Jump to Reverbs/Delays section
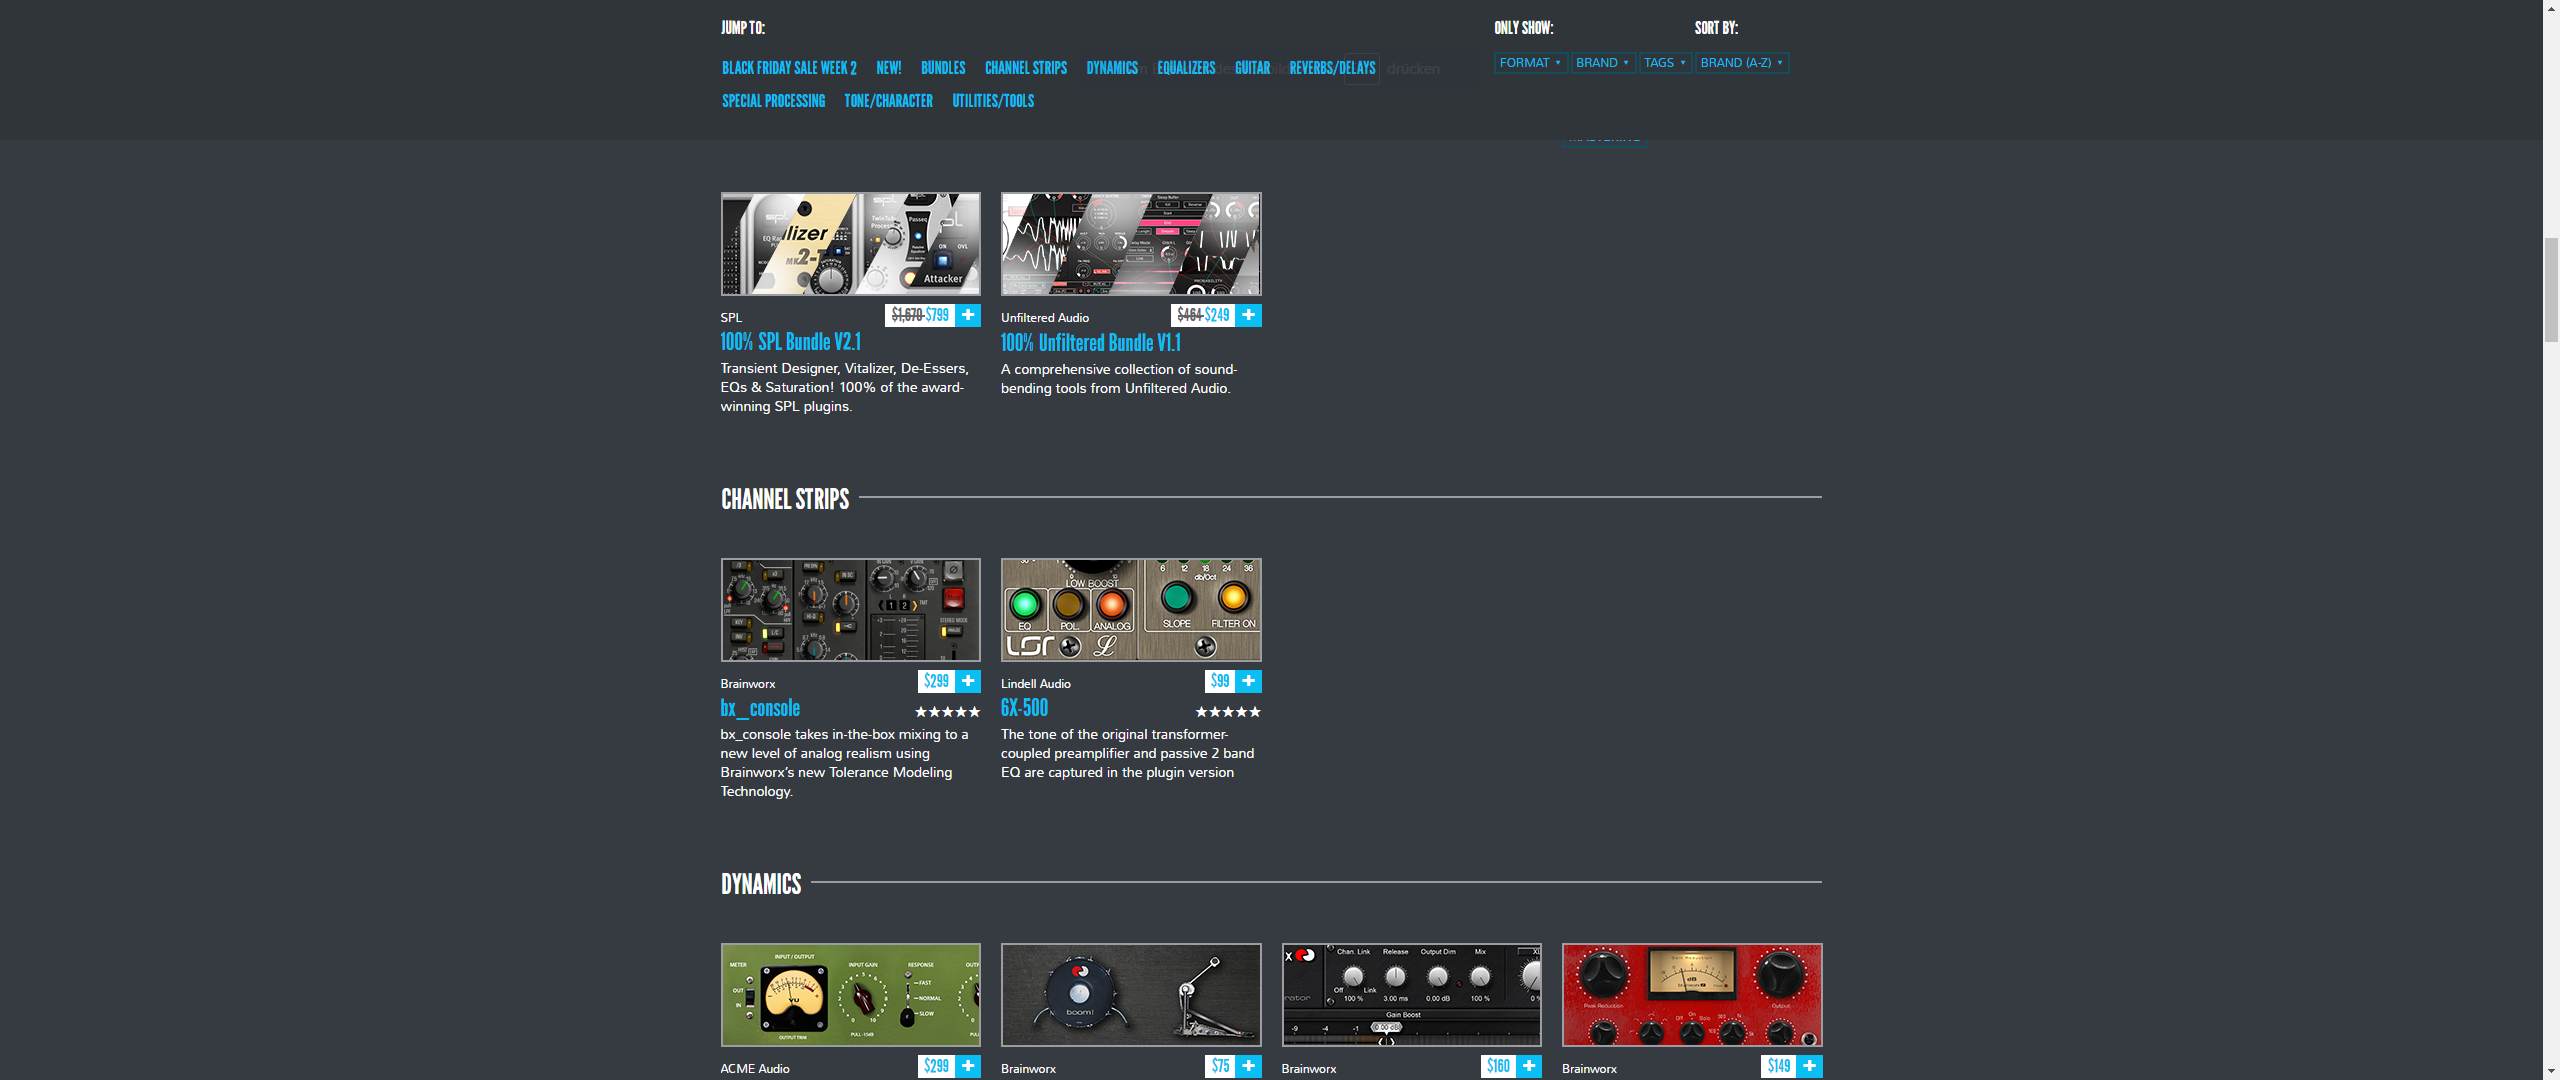 pyautogui.click(x=1332, y=68)
